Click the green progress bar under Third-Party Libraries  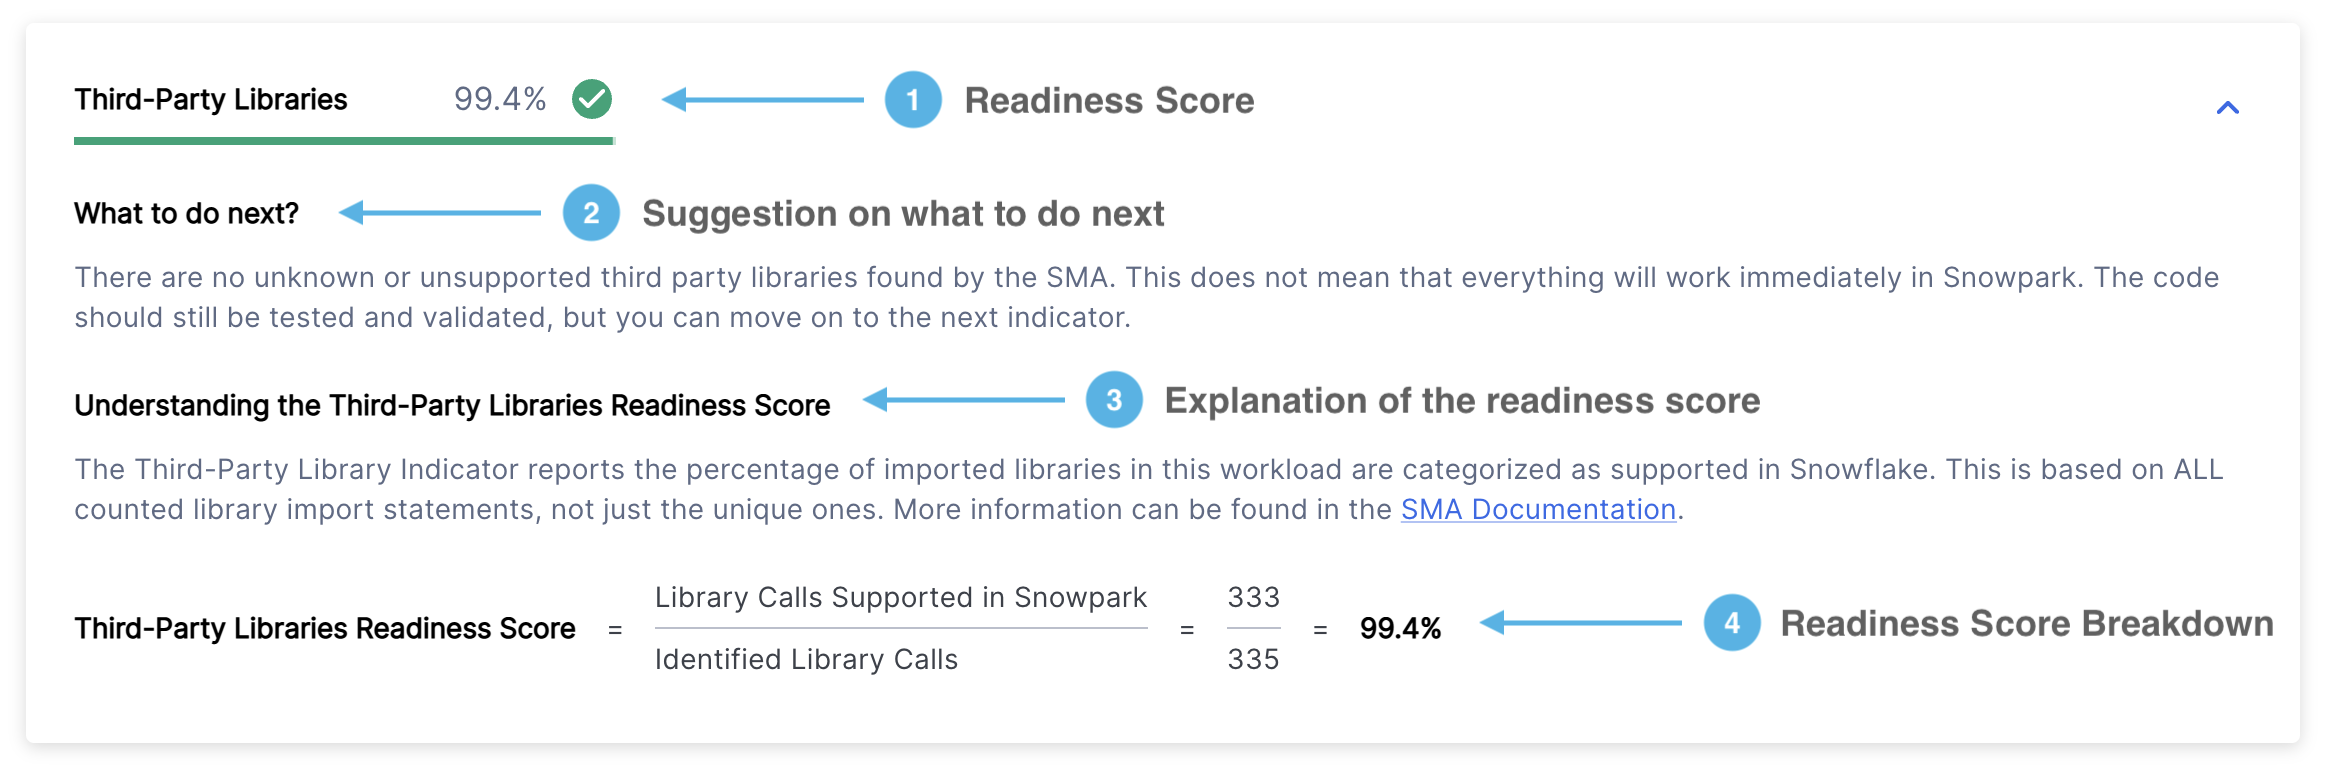coord(343,143)
